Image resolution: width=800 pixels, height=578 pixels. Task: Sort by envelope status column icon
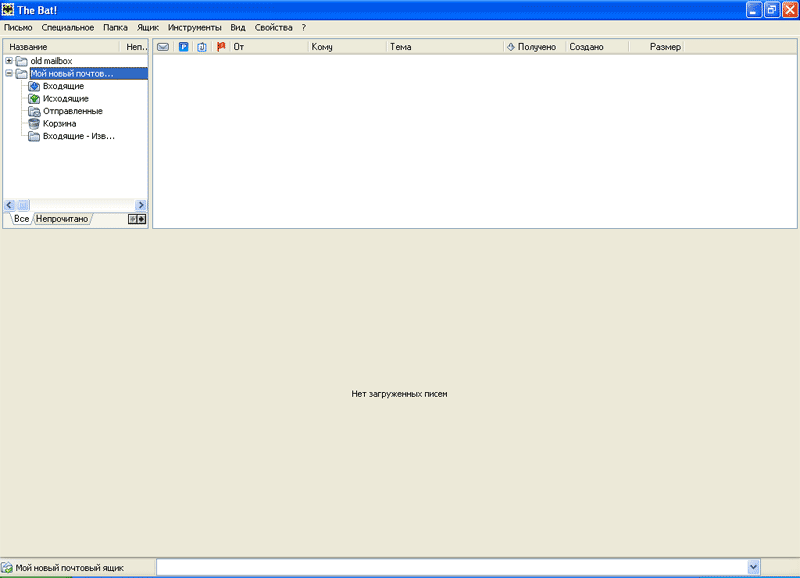[x=163, y=47]
